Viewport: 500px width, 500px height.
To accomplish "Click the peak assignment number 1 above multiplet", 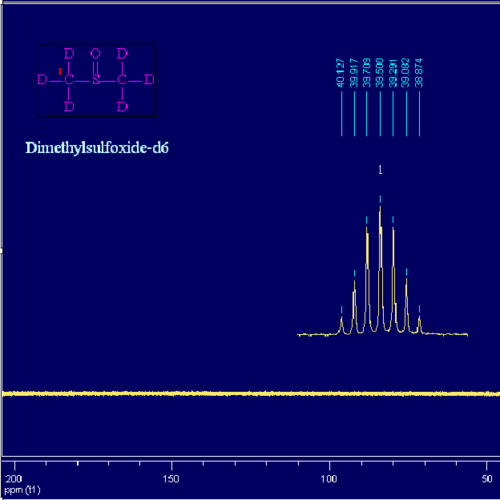I will 380,170.
